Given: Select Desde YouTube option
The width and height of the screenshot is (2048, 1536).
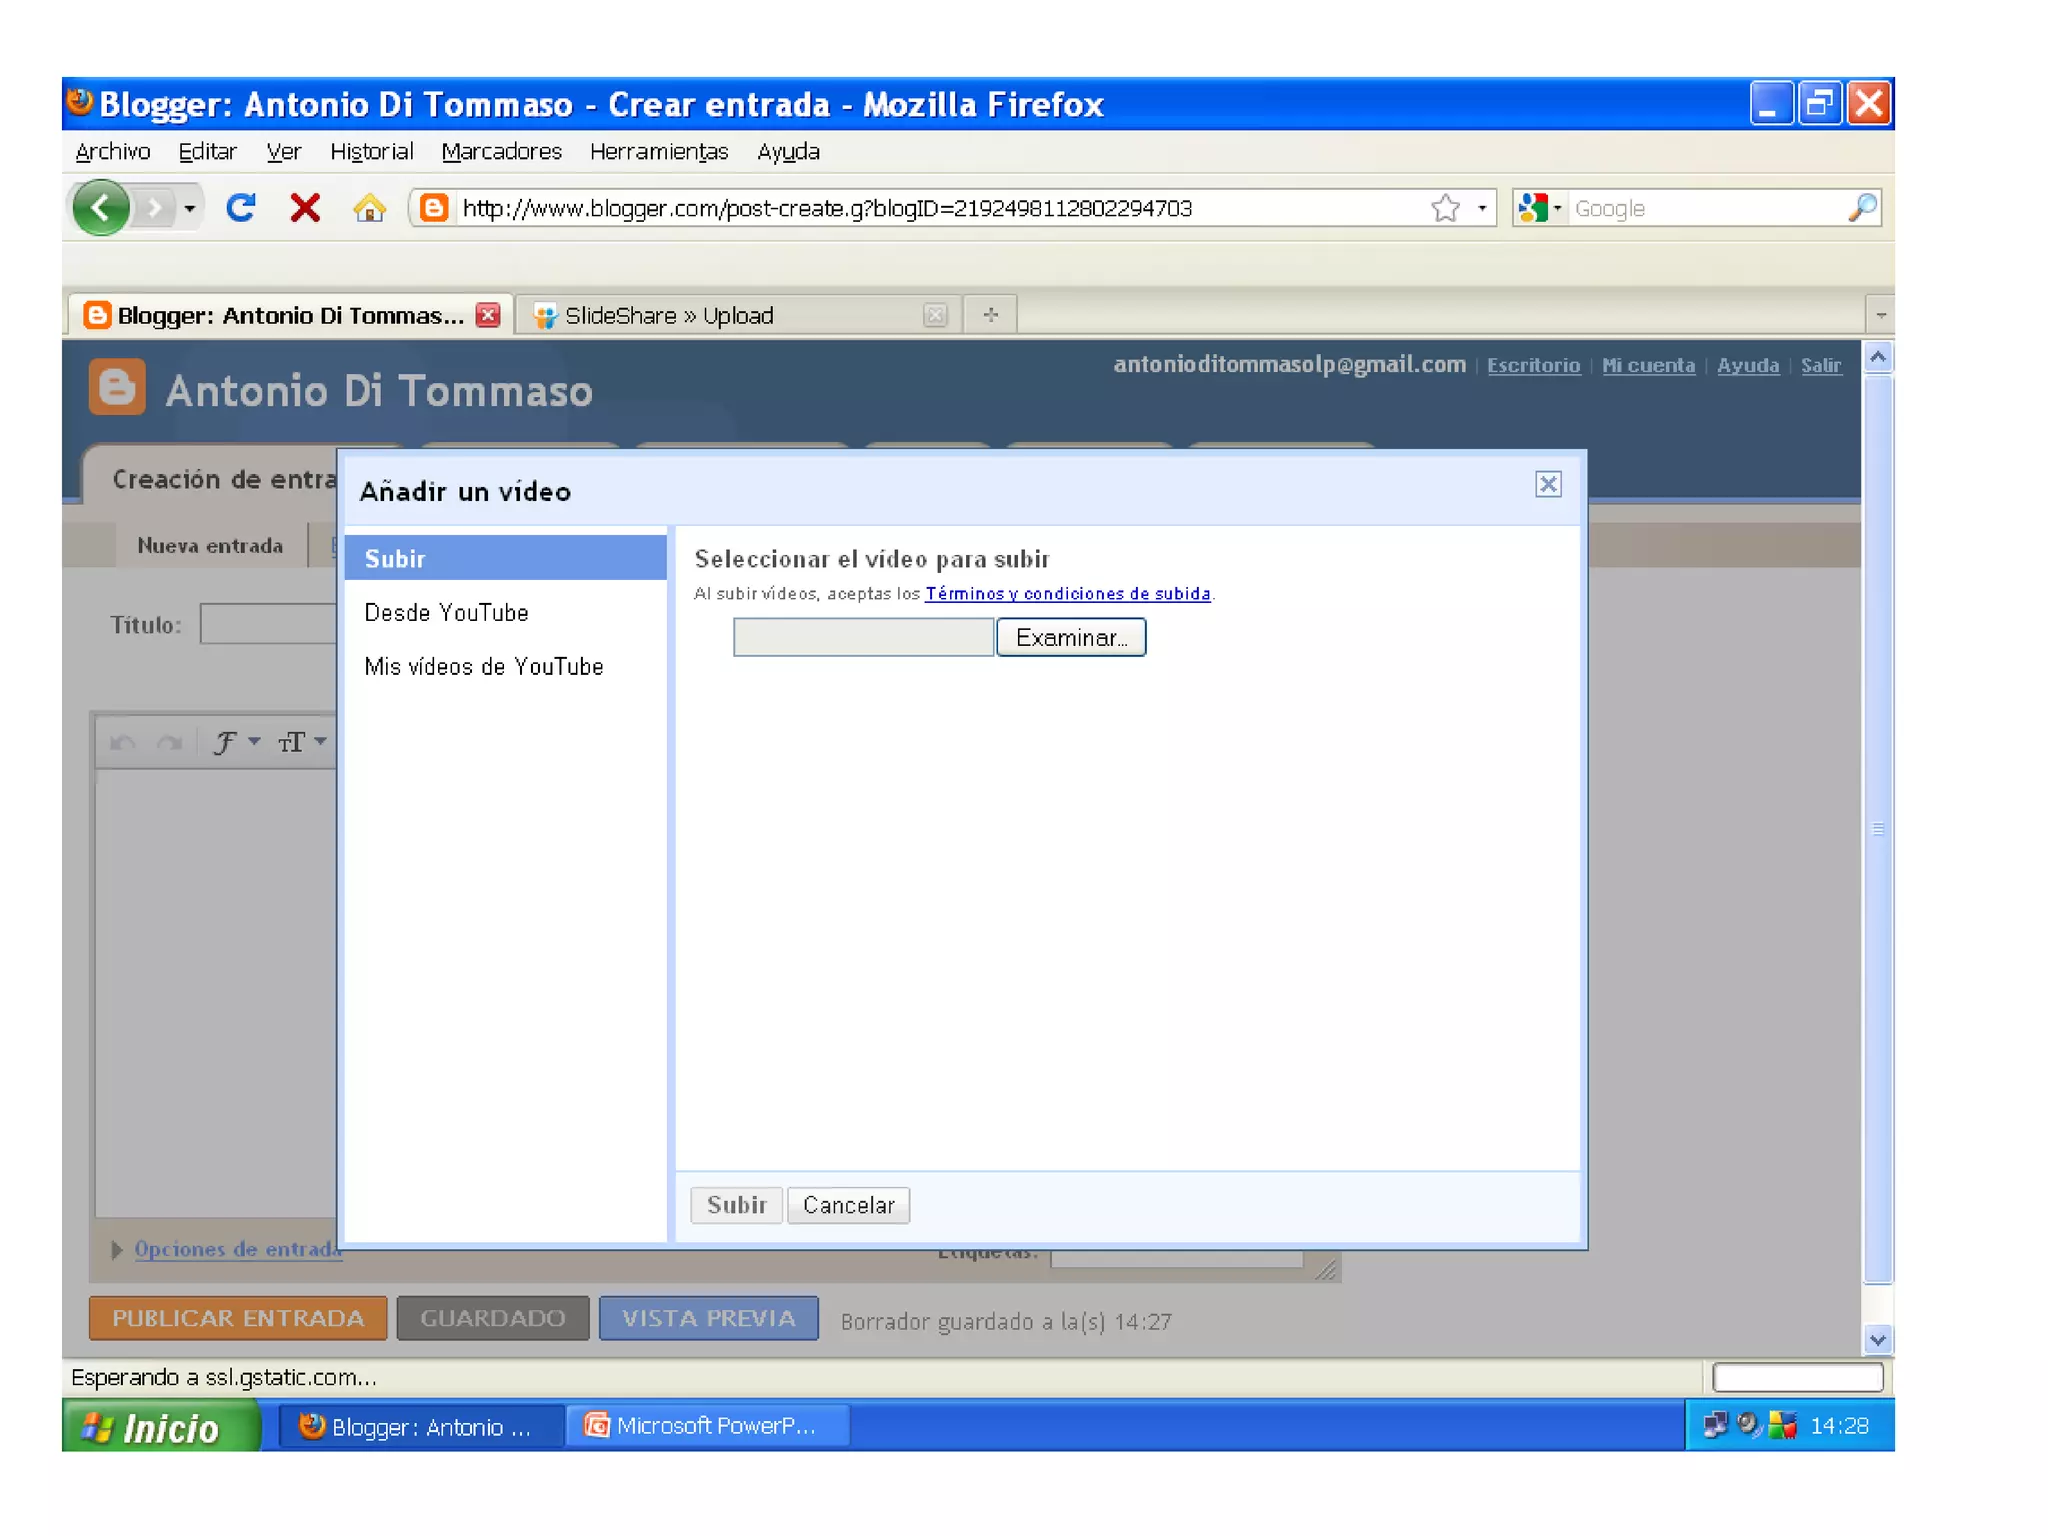Looking at the screenshot, I should pyautogui.click(x=446, y=613).
